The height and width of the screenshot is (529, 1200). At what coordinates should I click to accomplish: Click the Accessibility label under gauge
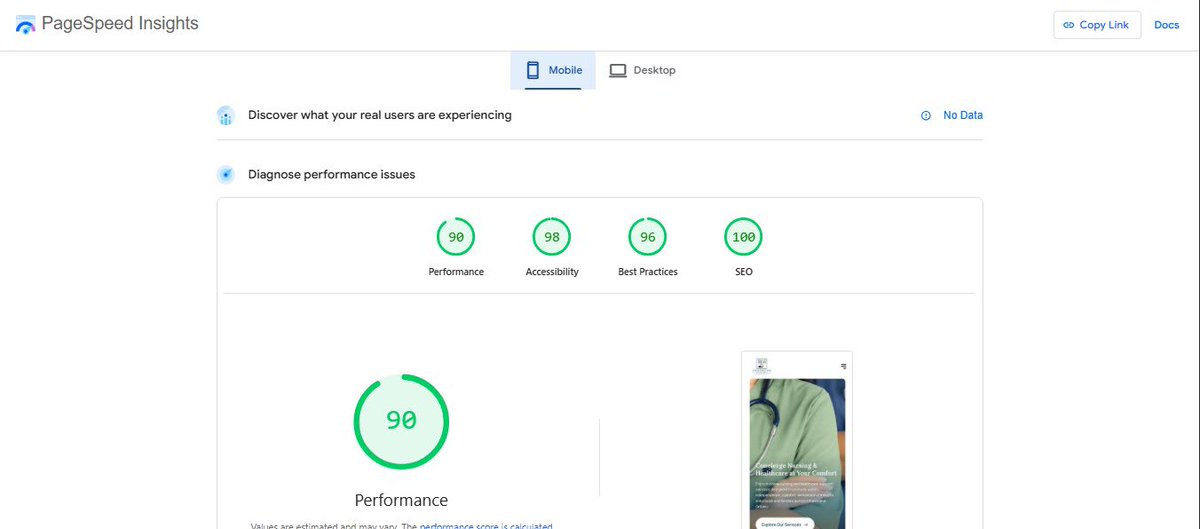[552, 272]
